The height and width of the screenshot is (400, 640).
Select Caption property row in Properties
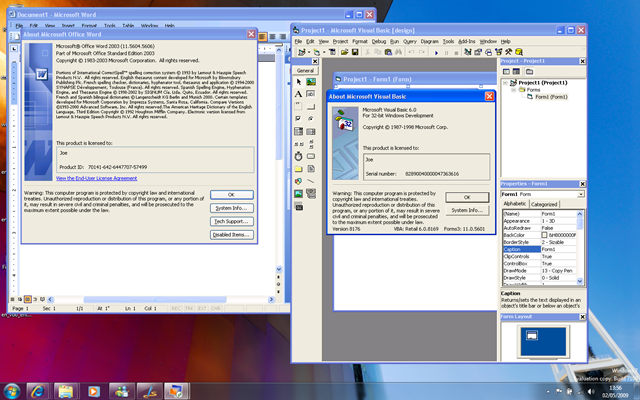539,249
